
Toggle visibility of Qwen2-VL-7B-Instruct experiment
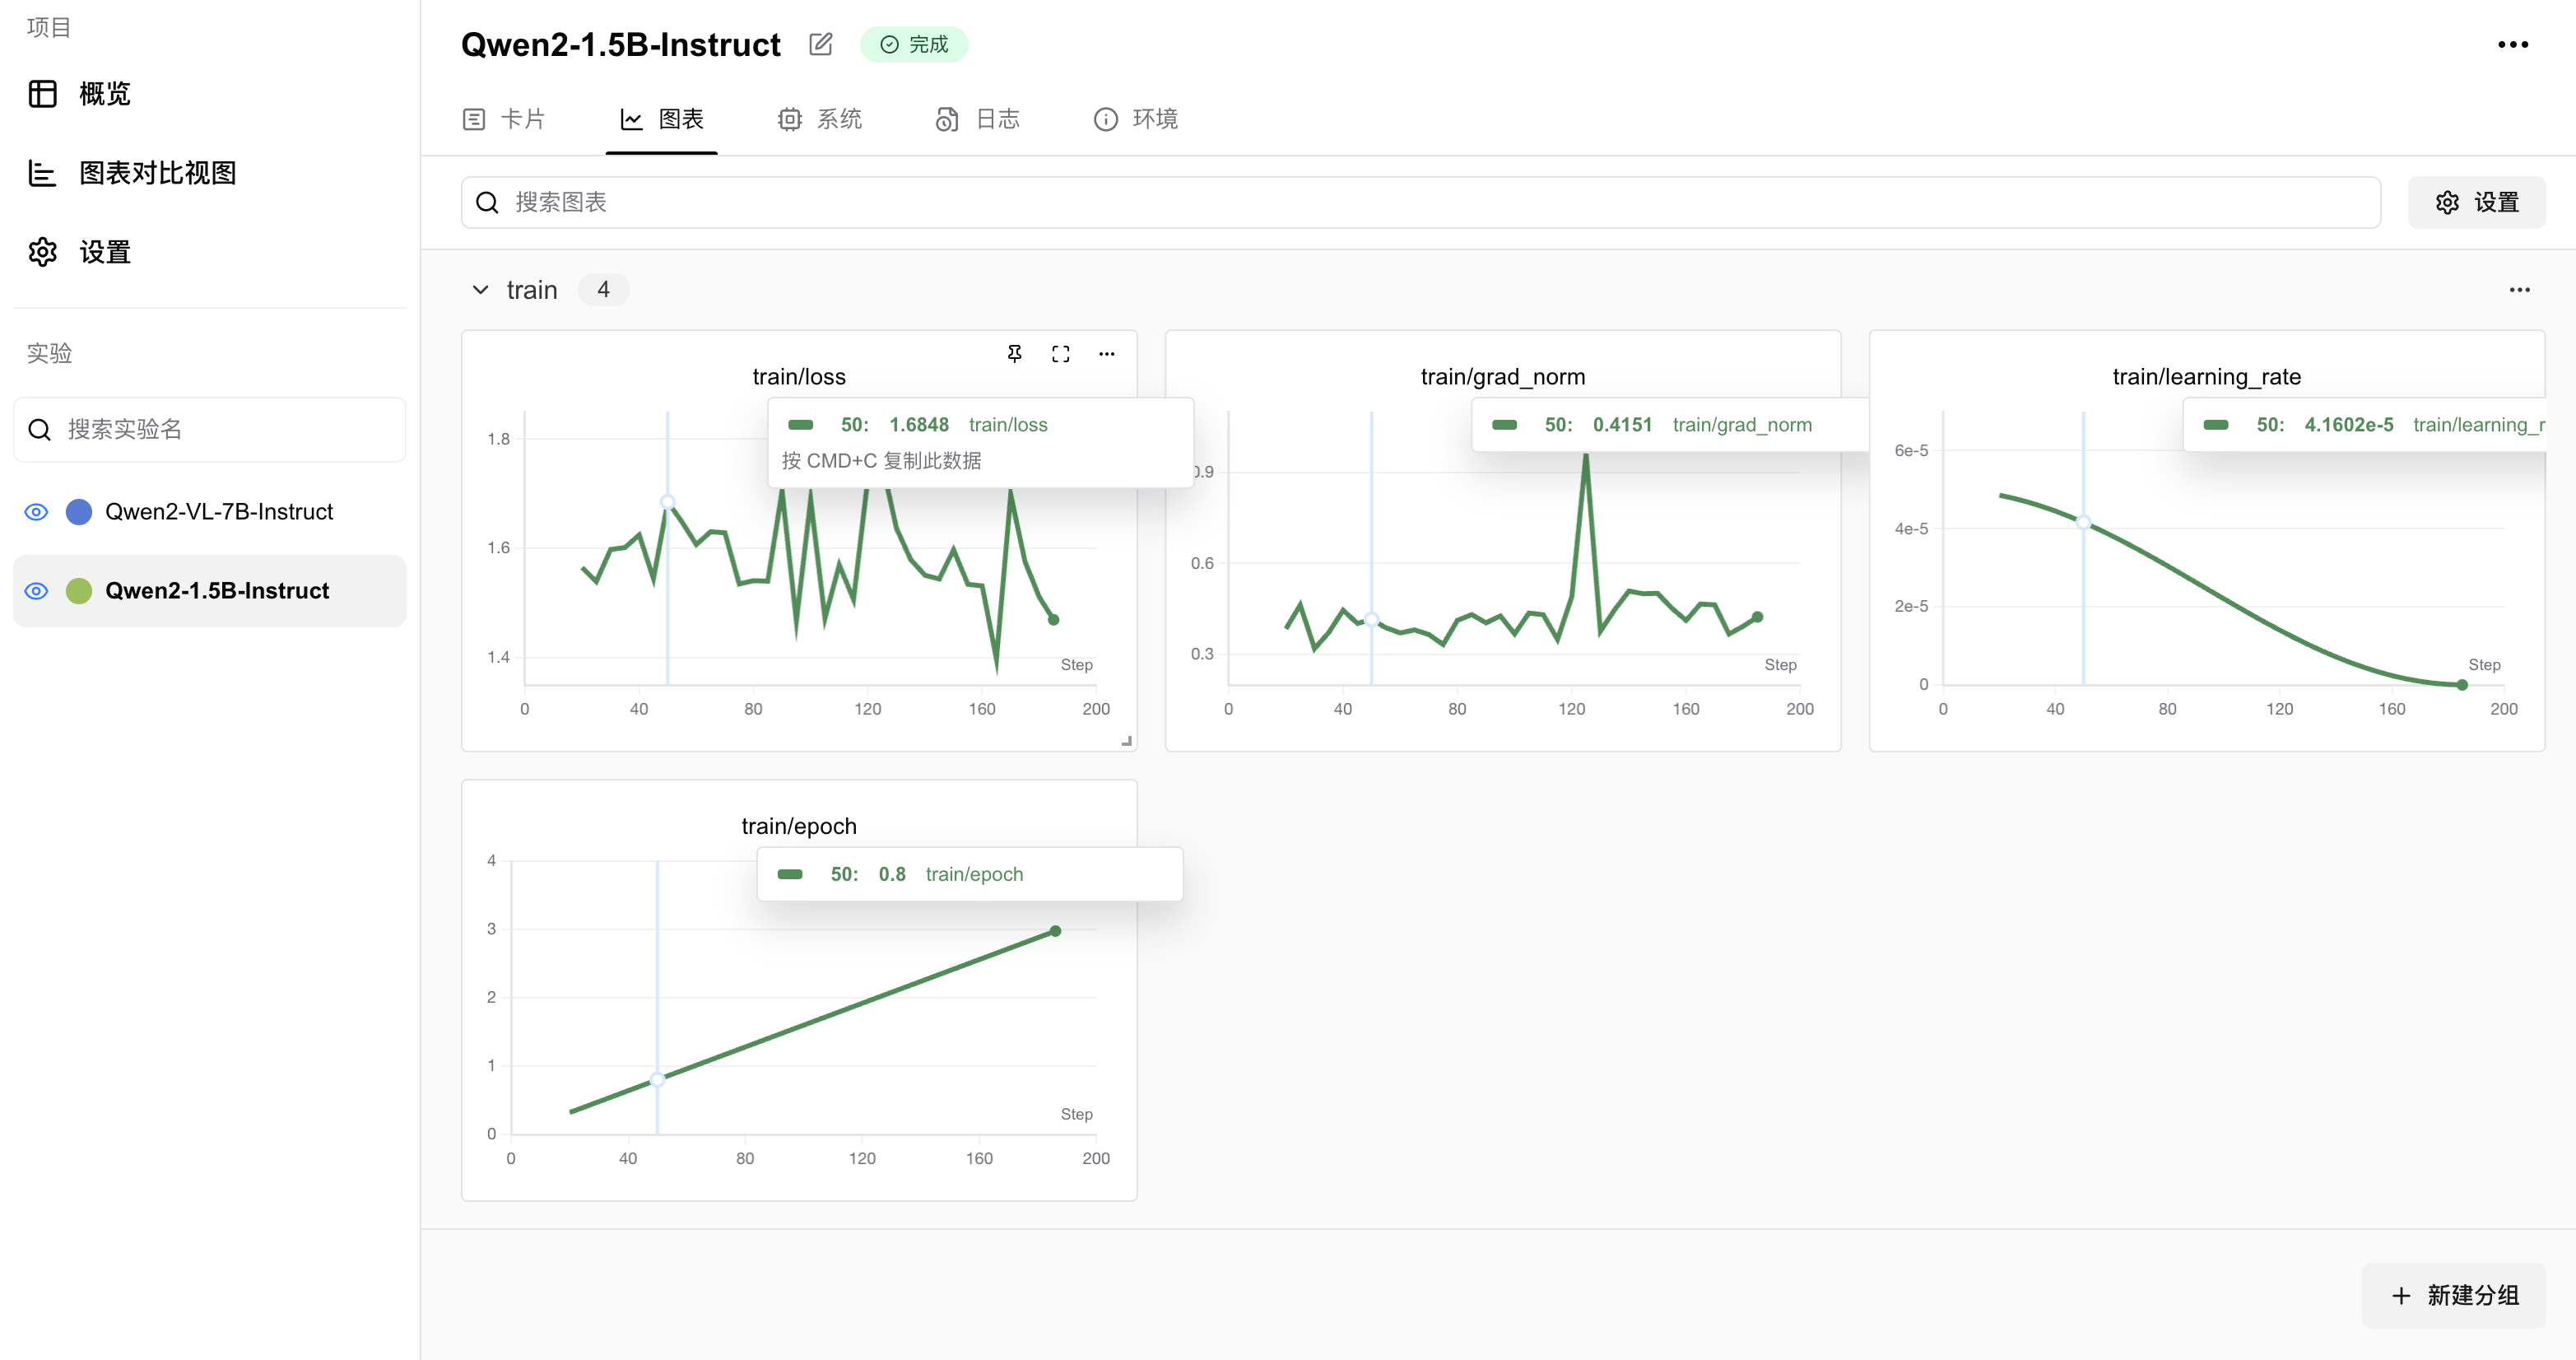point(36,512)
